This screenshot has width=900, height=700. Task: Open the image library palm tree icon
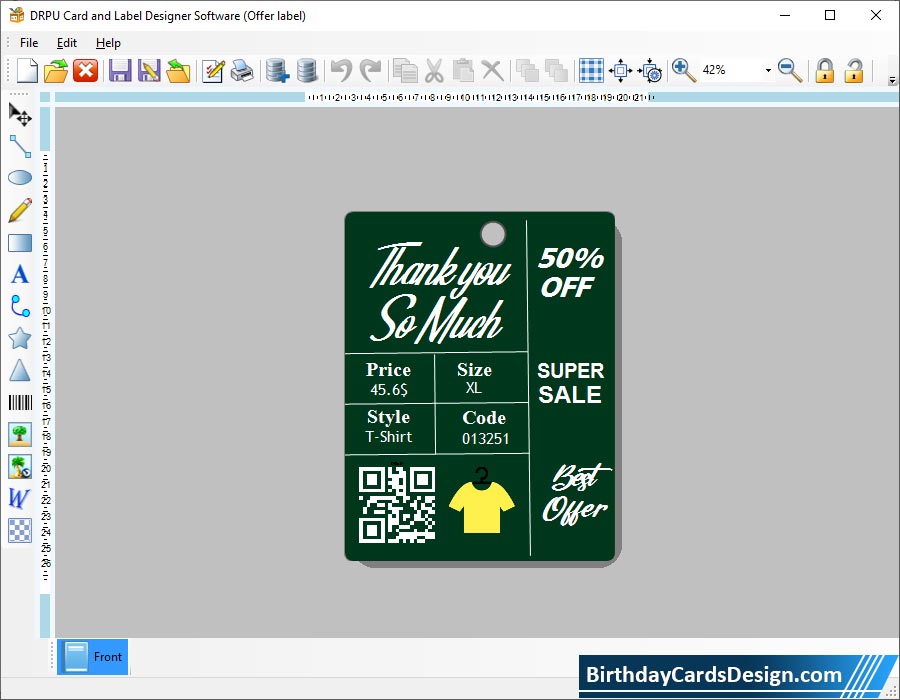(x=20, y=466)
